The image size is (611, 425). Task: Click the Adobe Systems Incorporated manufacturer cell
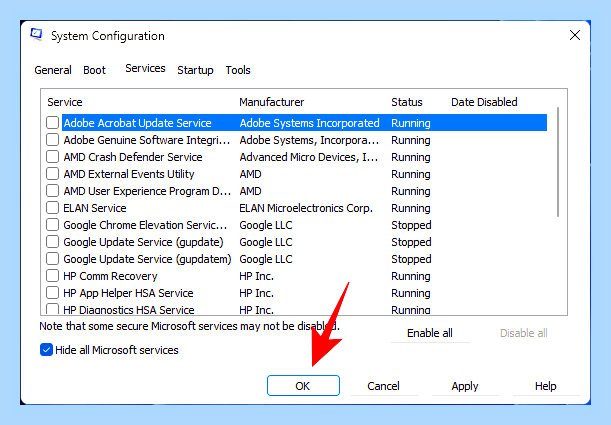pyautogui.click(x=309, y=123)
